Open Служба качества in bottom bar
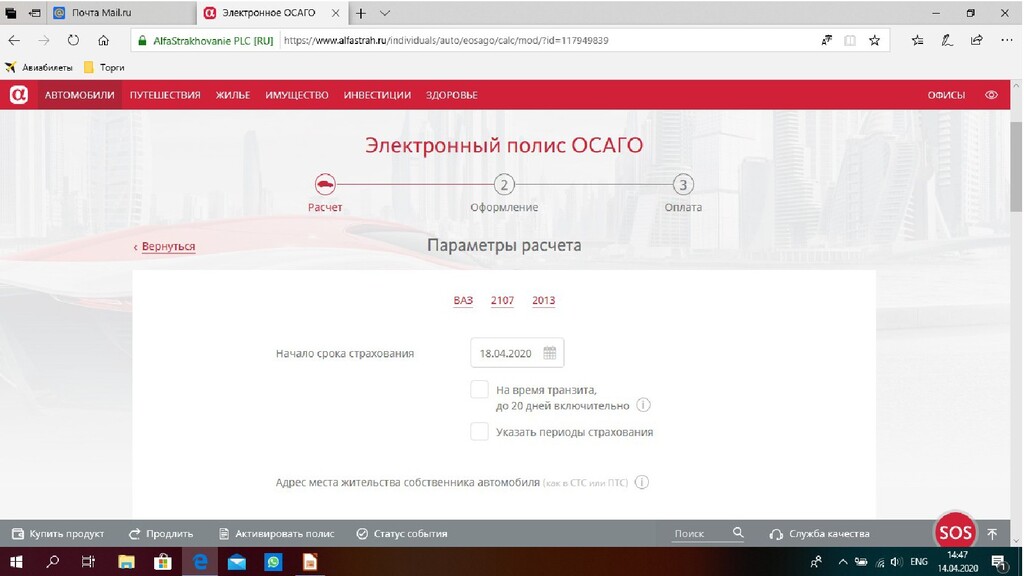Screen dimensions: 1024x576 820,534
